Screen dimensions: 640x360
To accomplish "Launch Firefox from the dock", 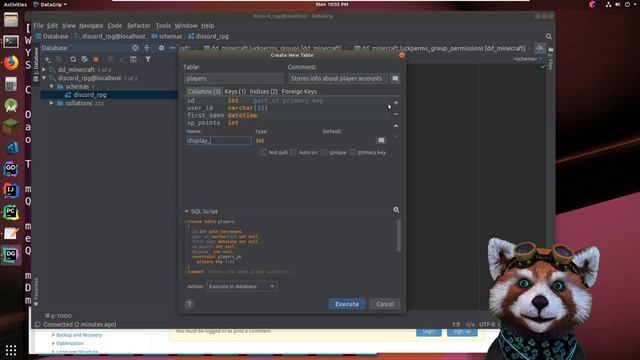I will click(x=11, y=62).
